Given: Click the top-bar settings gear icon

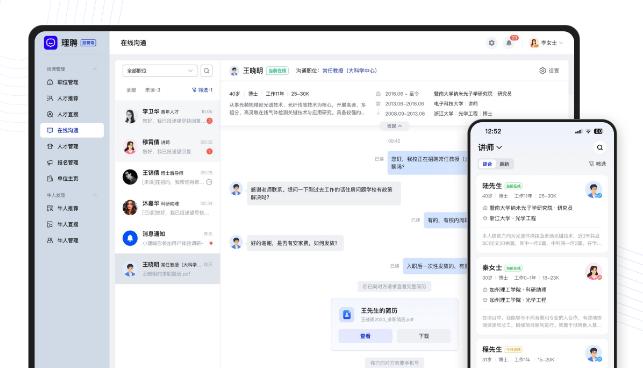Looking at the screenshot, I should pyautogui.click(x=491, y=43).
